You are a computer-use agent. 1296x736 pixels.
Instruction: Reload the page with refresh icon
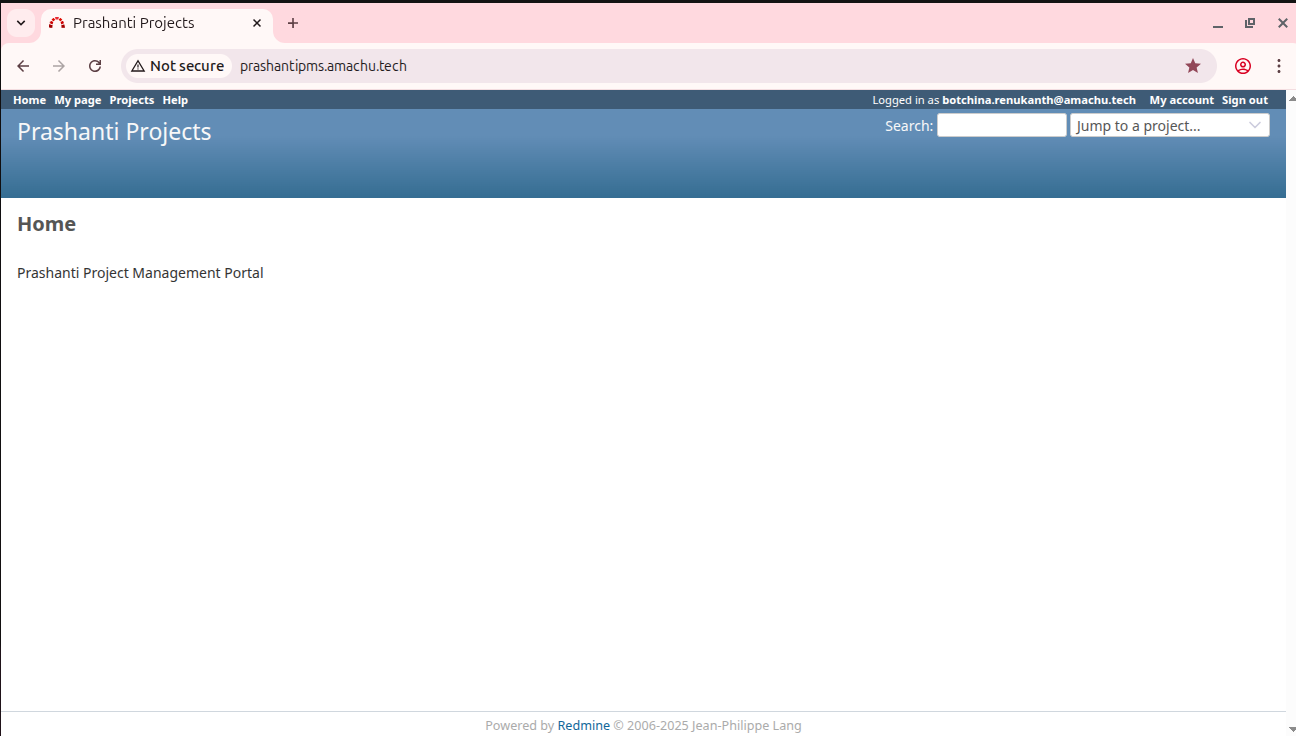pos(95,66)
